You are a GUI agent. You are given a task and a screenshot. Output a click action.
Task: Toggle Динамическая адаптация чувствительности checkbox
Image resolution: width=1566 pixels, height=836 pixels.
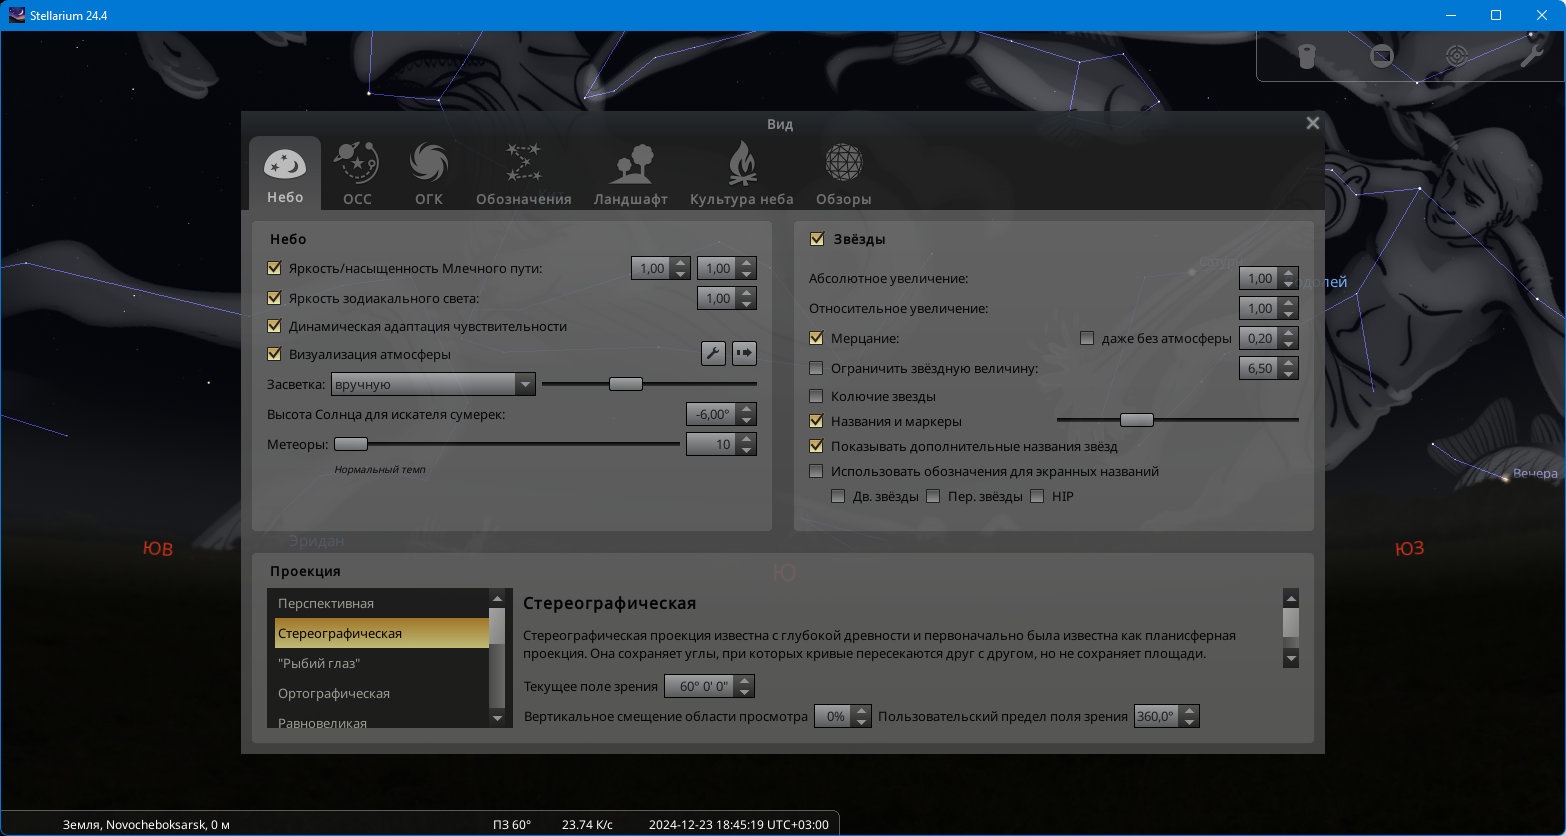[x=274, y=326]
